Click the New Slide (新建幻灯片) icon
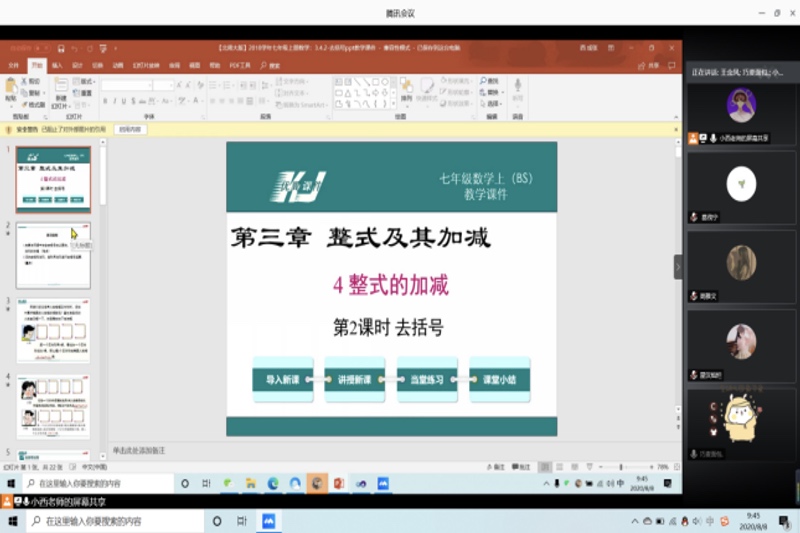 click(x=61, y=86)
